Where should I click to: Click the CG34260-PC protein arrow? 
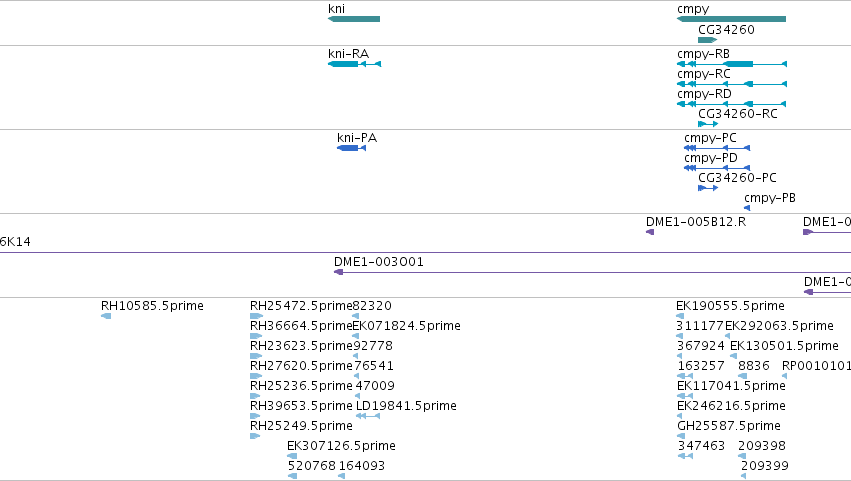click(x=708, y=188)
